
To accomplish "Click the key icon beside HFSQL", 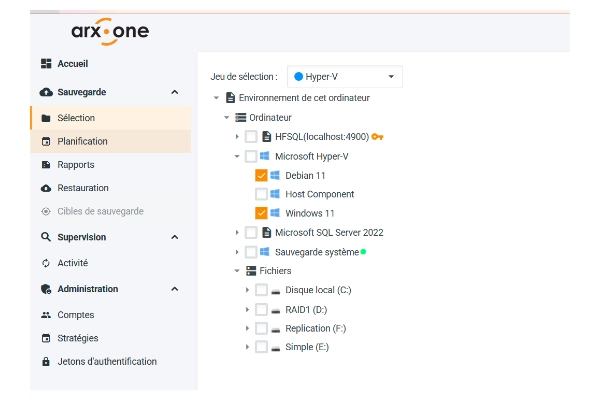I will [x=377, y=136].
